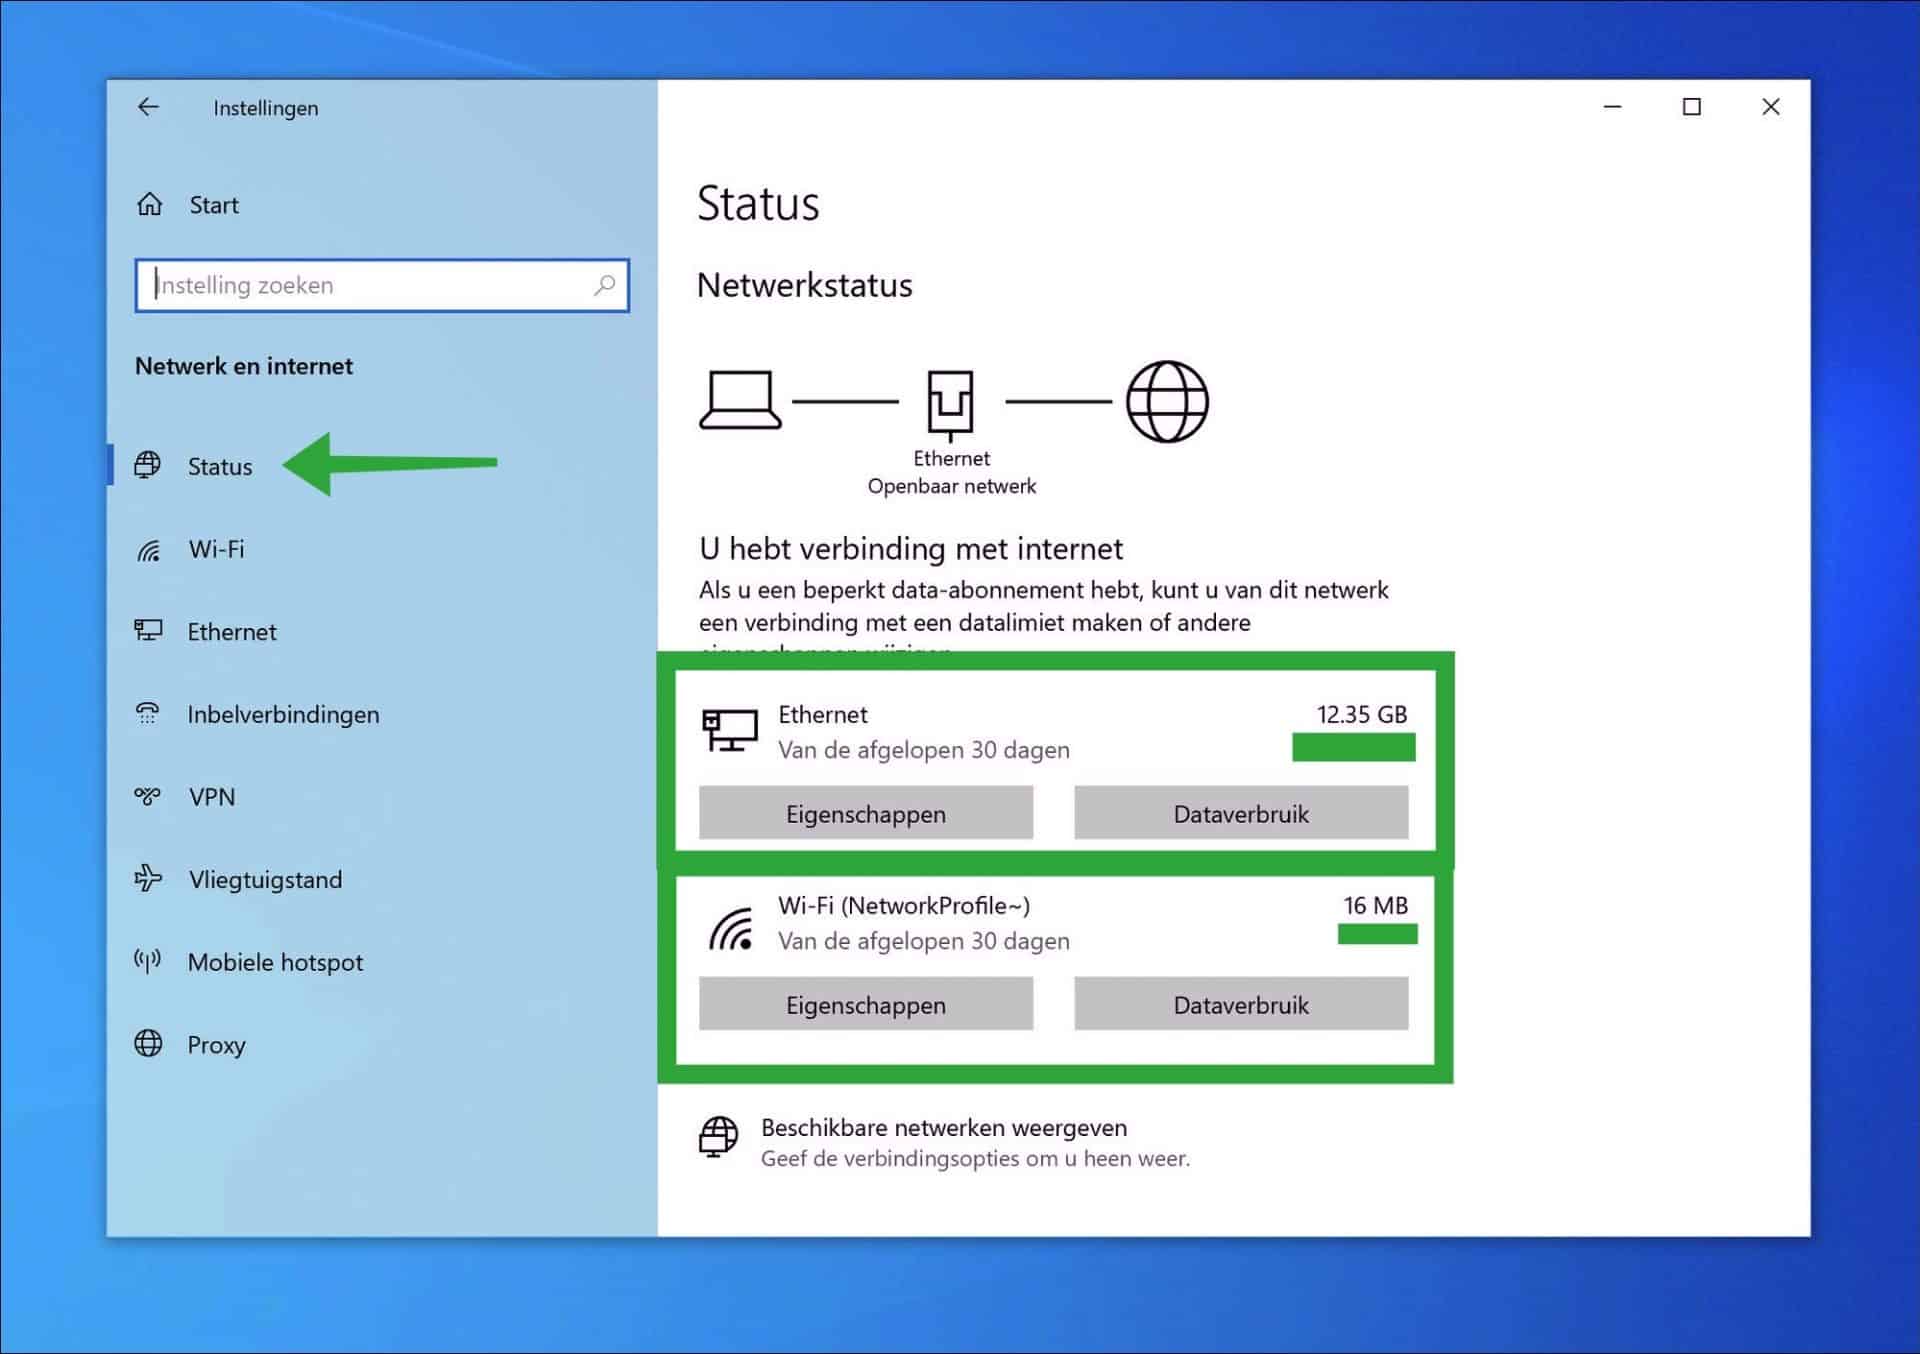Screen dimensions: 1920x1354
Task: Click the back arrow in Instellingen
Action: [148, 107]
